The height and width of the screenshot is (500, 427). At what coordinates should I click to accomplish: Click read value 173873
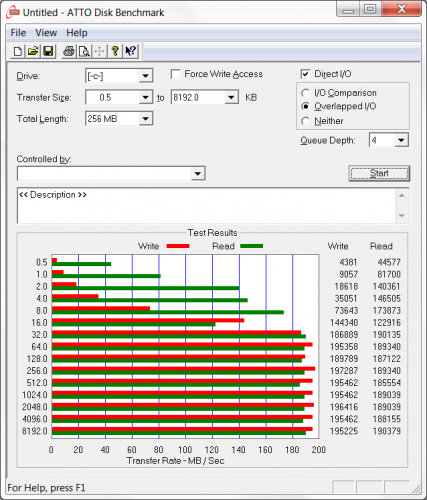387,311
